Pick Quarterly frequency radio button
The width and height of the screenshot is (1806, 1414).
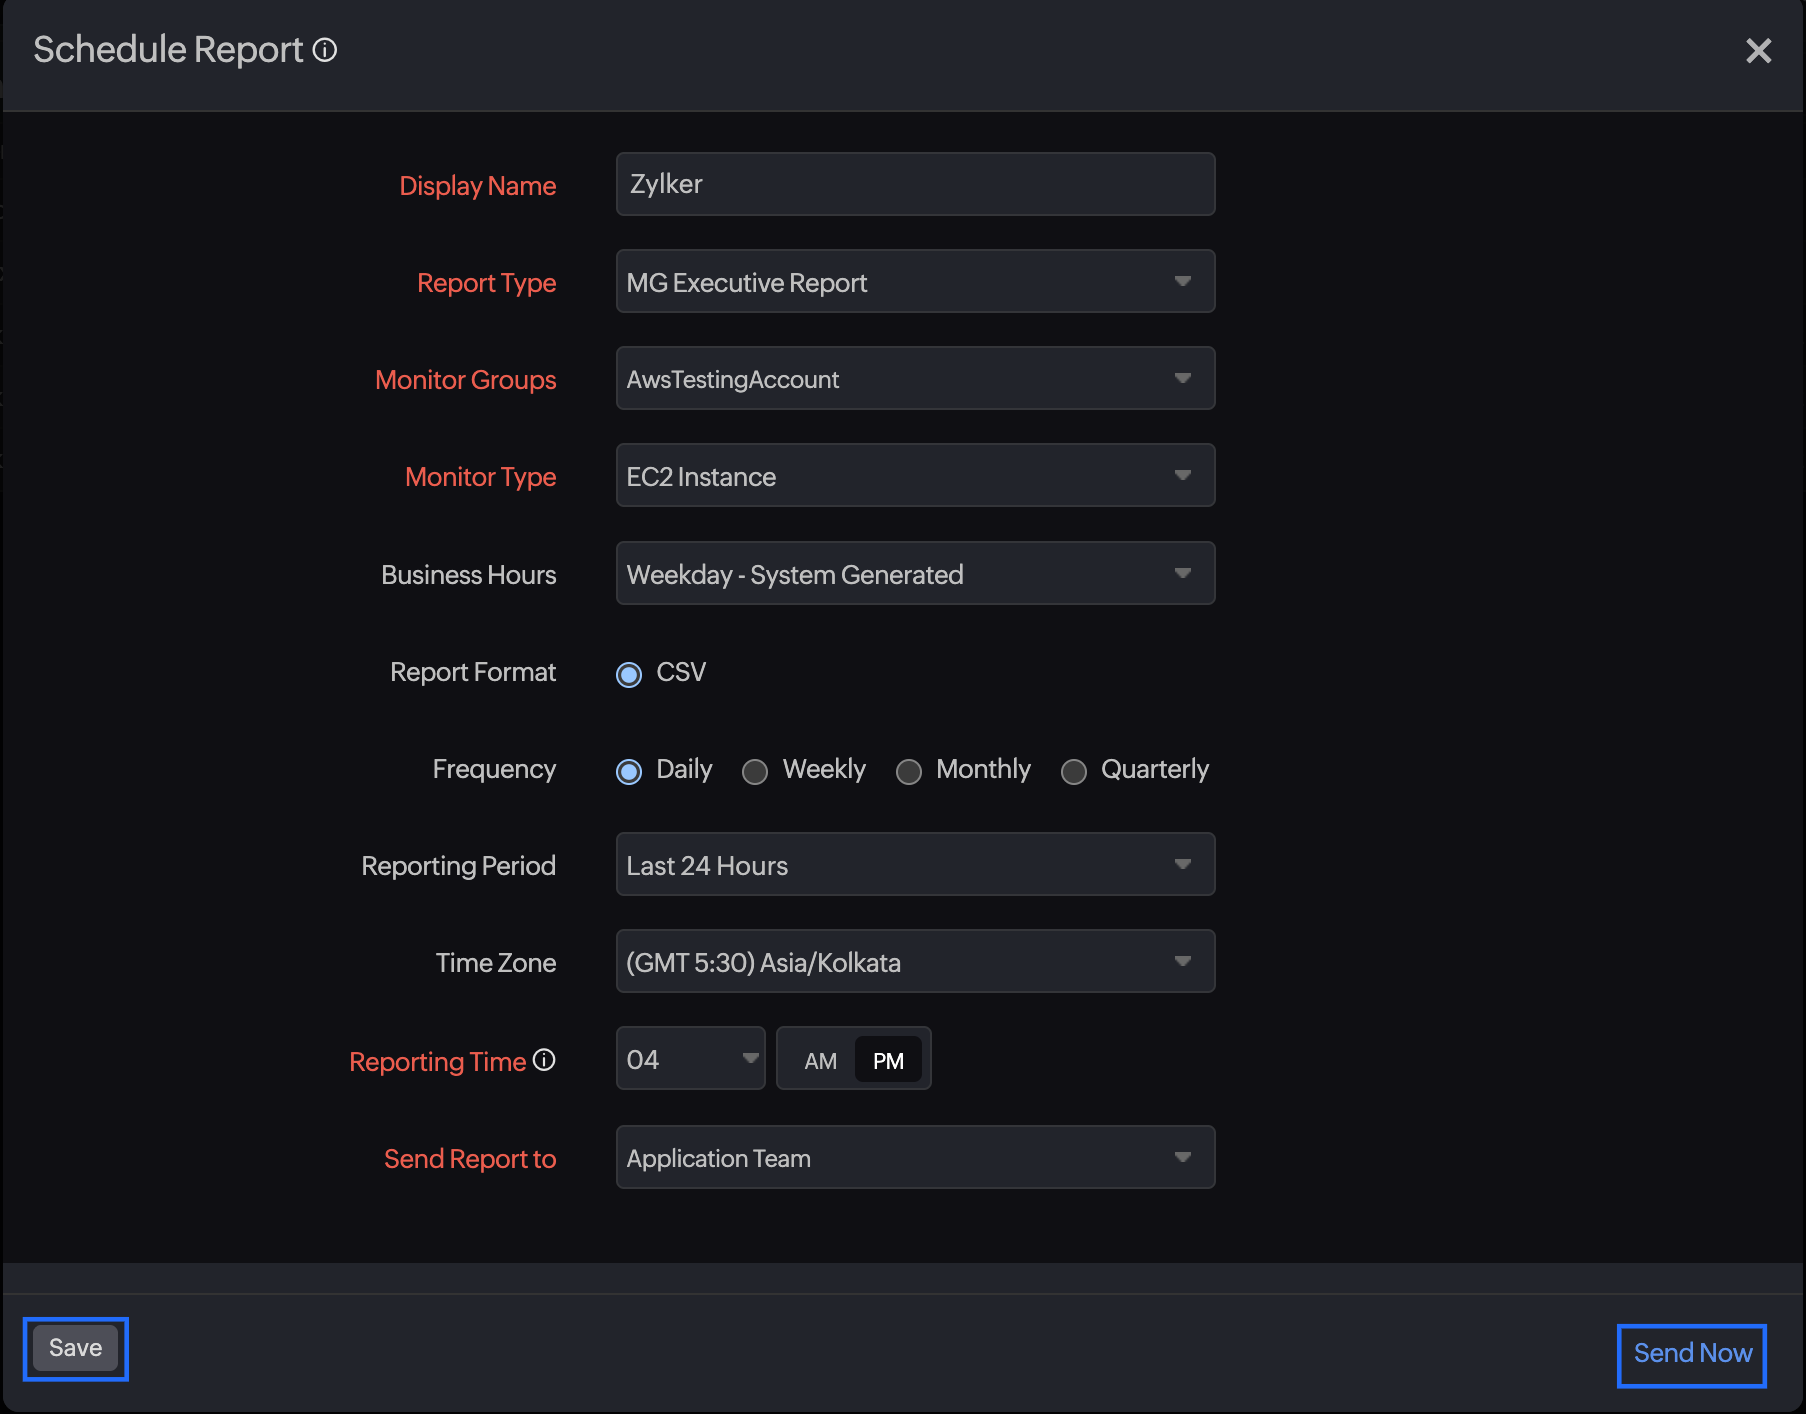coord(1074,772)
